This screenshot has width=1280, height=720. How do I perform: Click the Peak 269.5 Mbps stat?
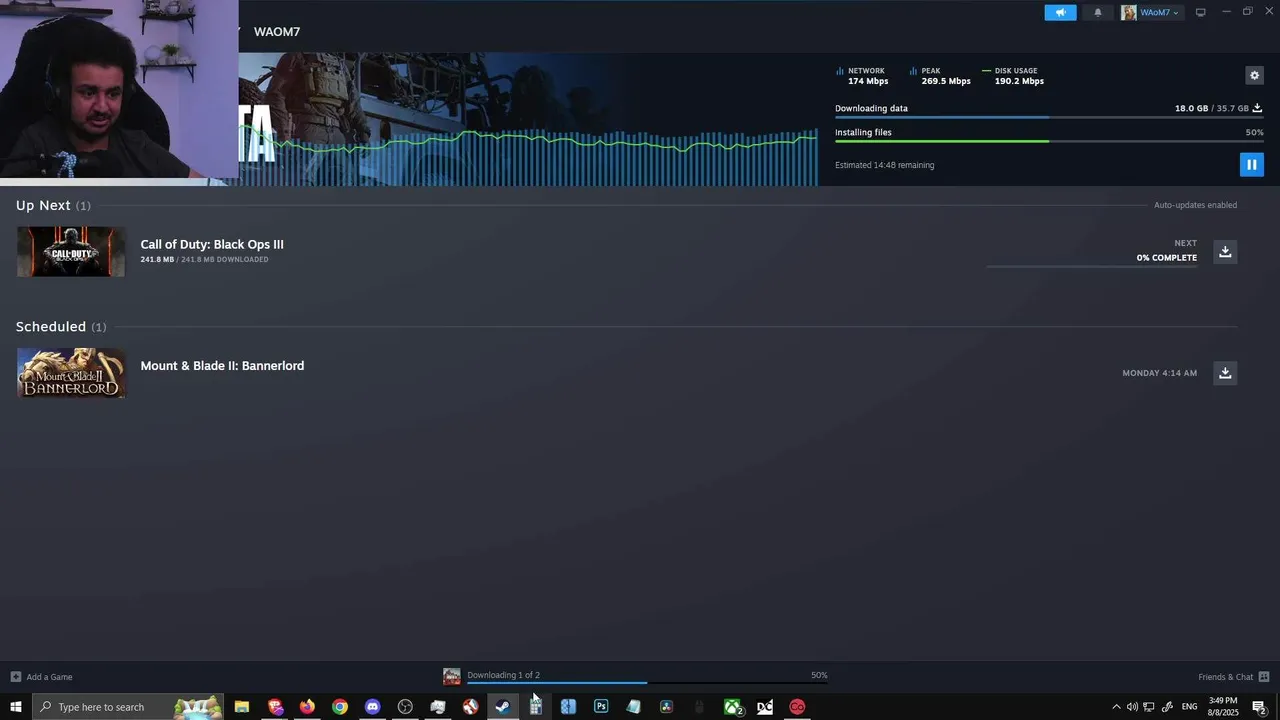pos(940,76)
